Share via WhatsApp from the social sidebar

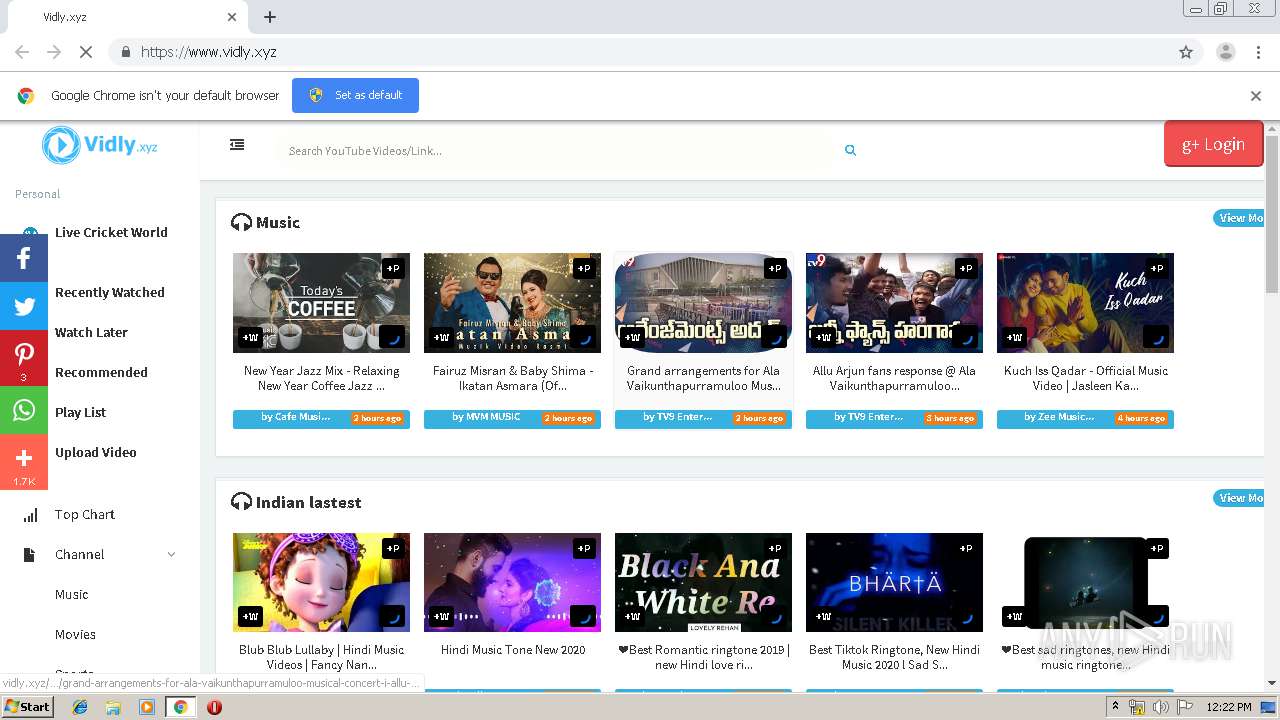point(24,410)
